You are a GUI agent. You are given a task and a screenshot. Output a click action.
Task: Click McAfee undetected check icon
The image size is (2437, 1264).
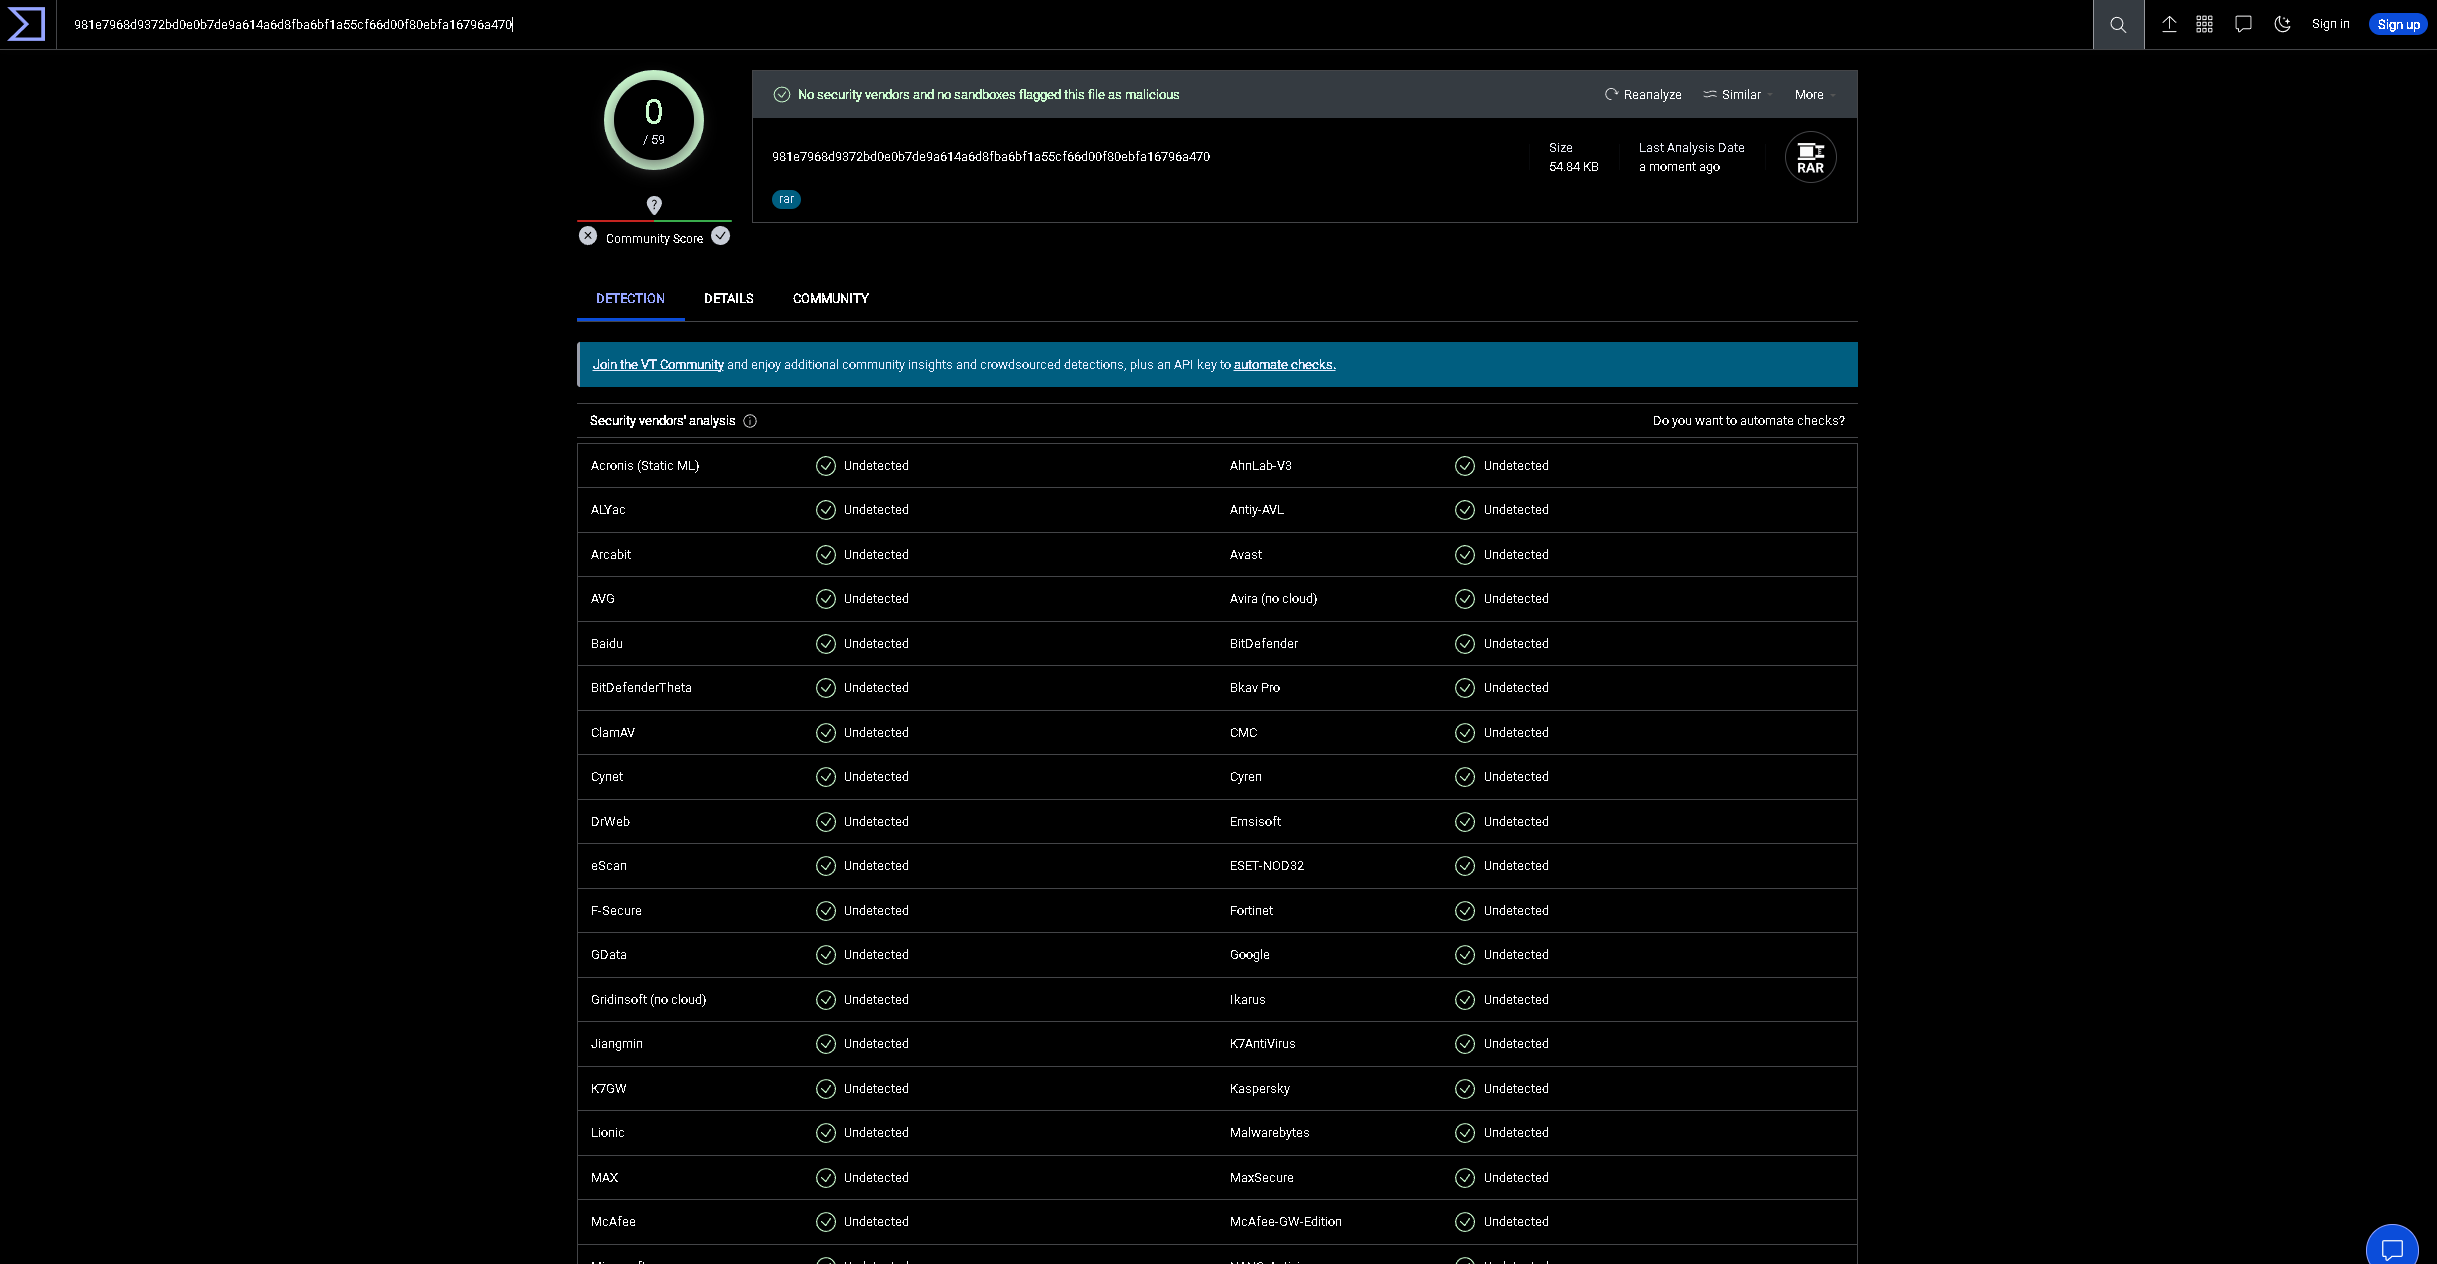coord(826,1222)
